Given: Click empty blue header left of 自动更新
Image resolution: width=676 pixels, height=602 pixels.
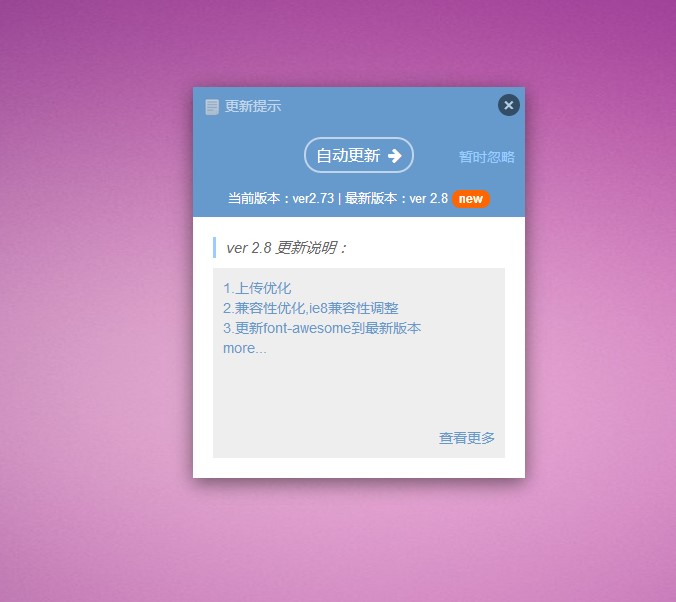Looking at the screenshot, I should click(248, 155).
